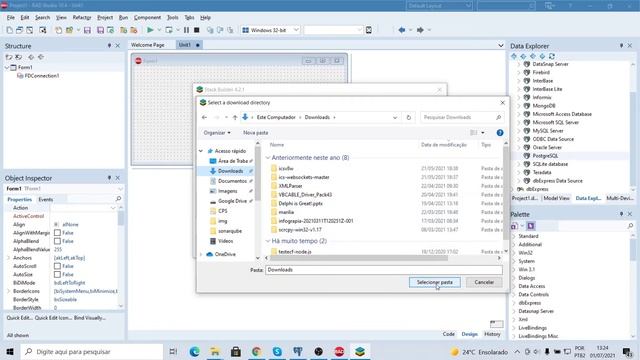The height and width of the screenshot is (360, 640).
Task: Open the icsv8w folder
Action: point(286,168)
